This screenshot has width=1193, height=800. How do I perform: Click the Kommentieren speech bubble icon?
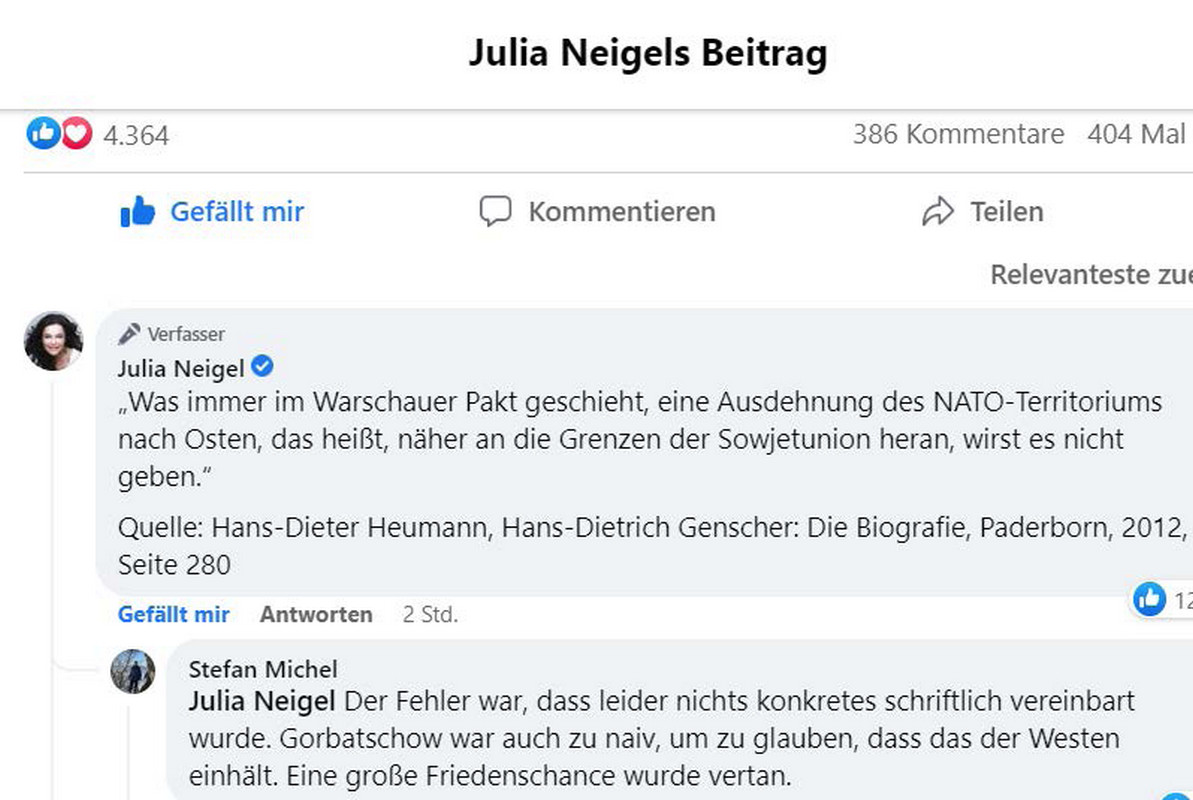click(495, 211)
